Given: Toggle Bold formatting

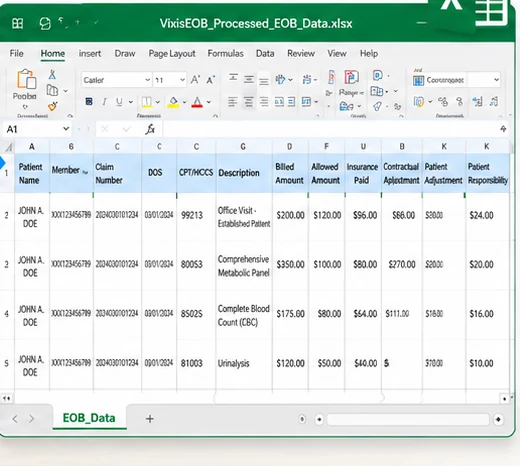Looking at the screenshot, I should [x=89, y=102].
